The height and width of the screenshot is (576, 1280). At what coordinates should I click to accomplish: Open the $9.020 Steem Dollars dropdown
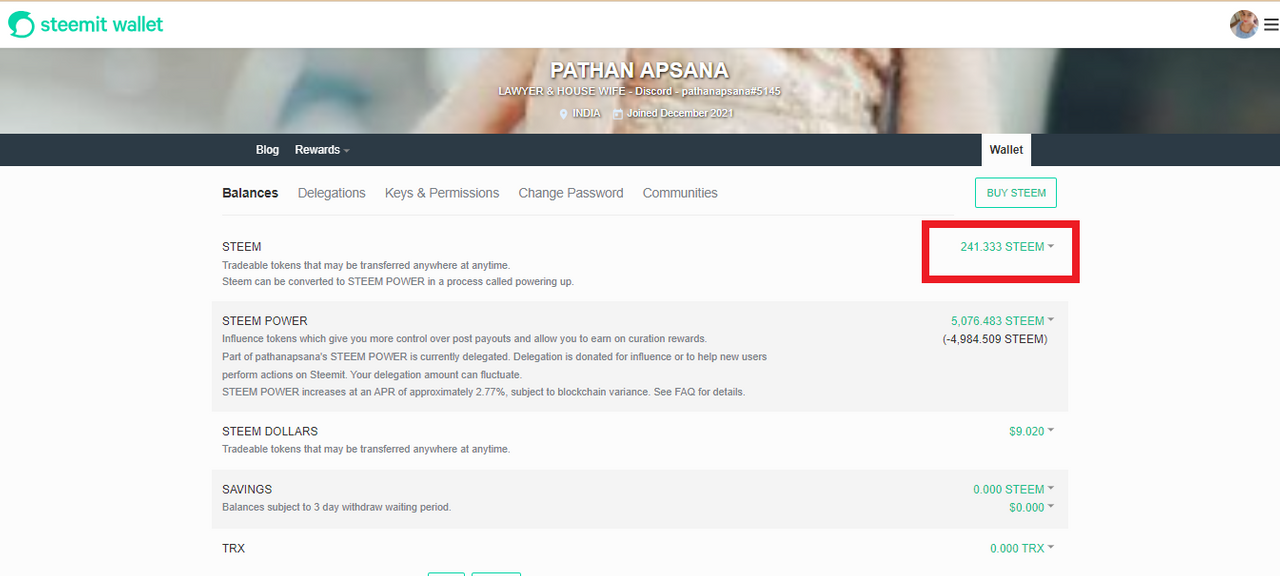1032,432
